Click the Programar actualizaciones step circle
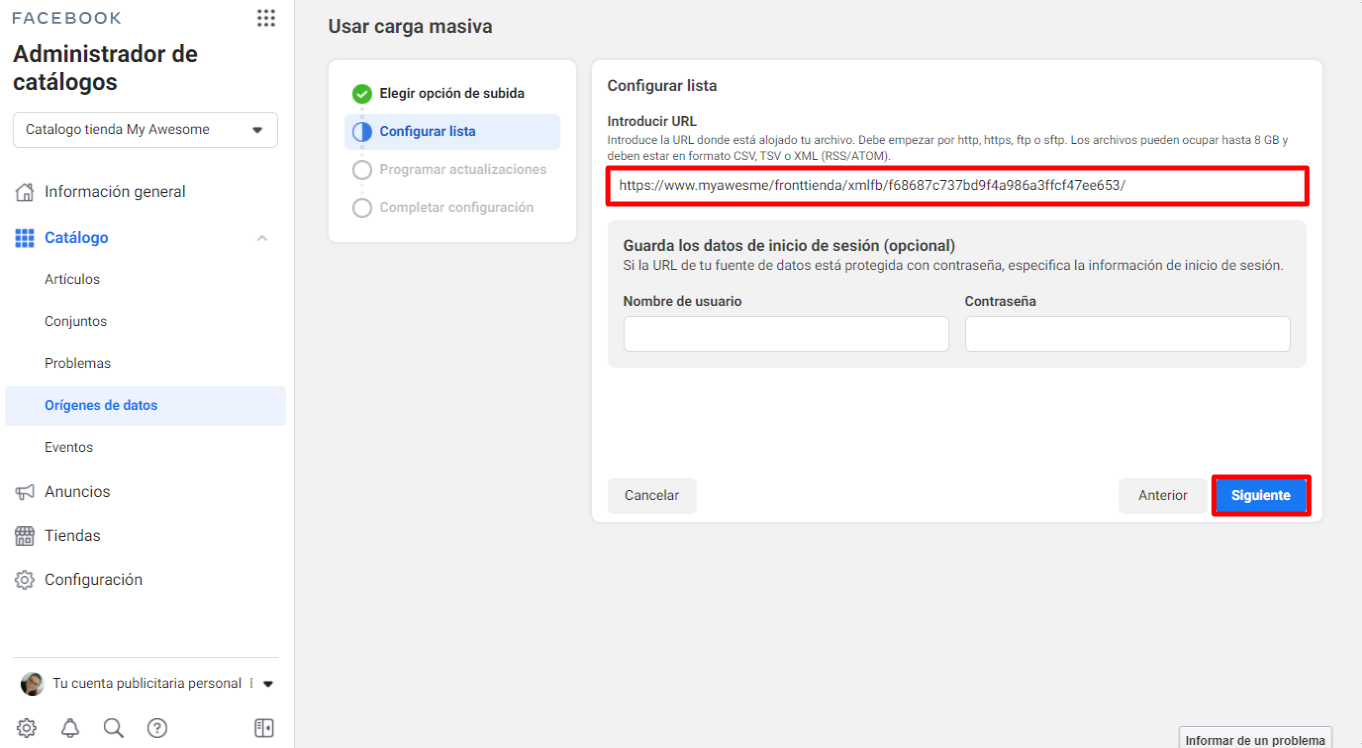The height and width of the screenshot is (748, 1362). [362, 170]
